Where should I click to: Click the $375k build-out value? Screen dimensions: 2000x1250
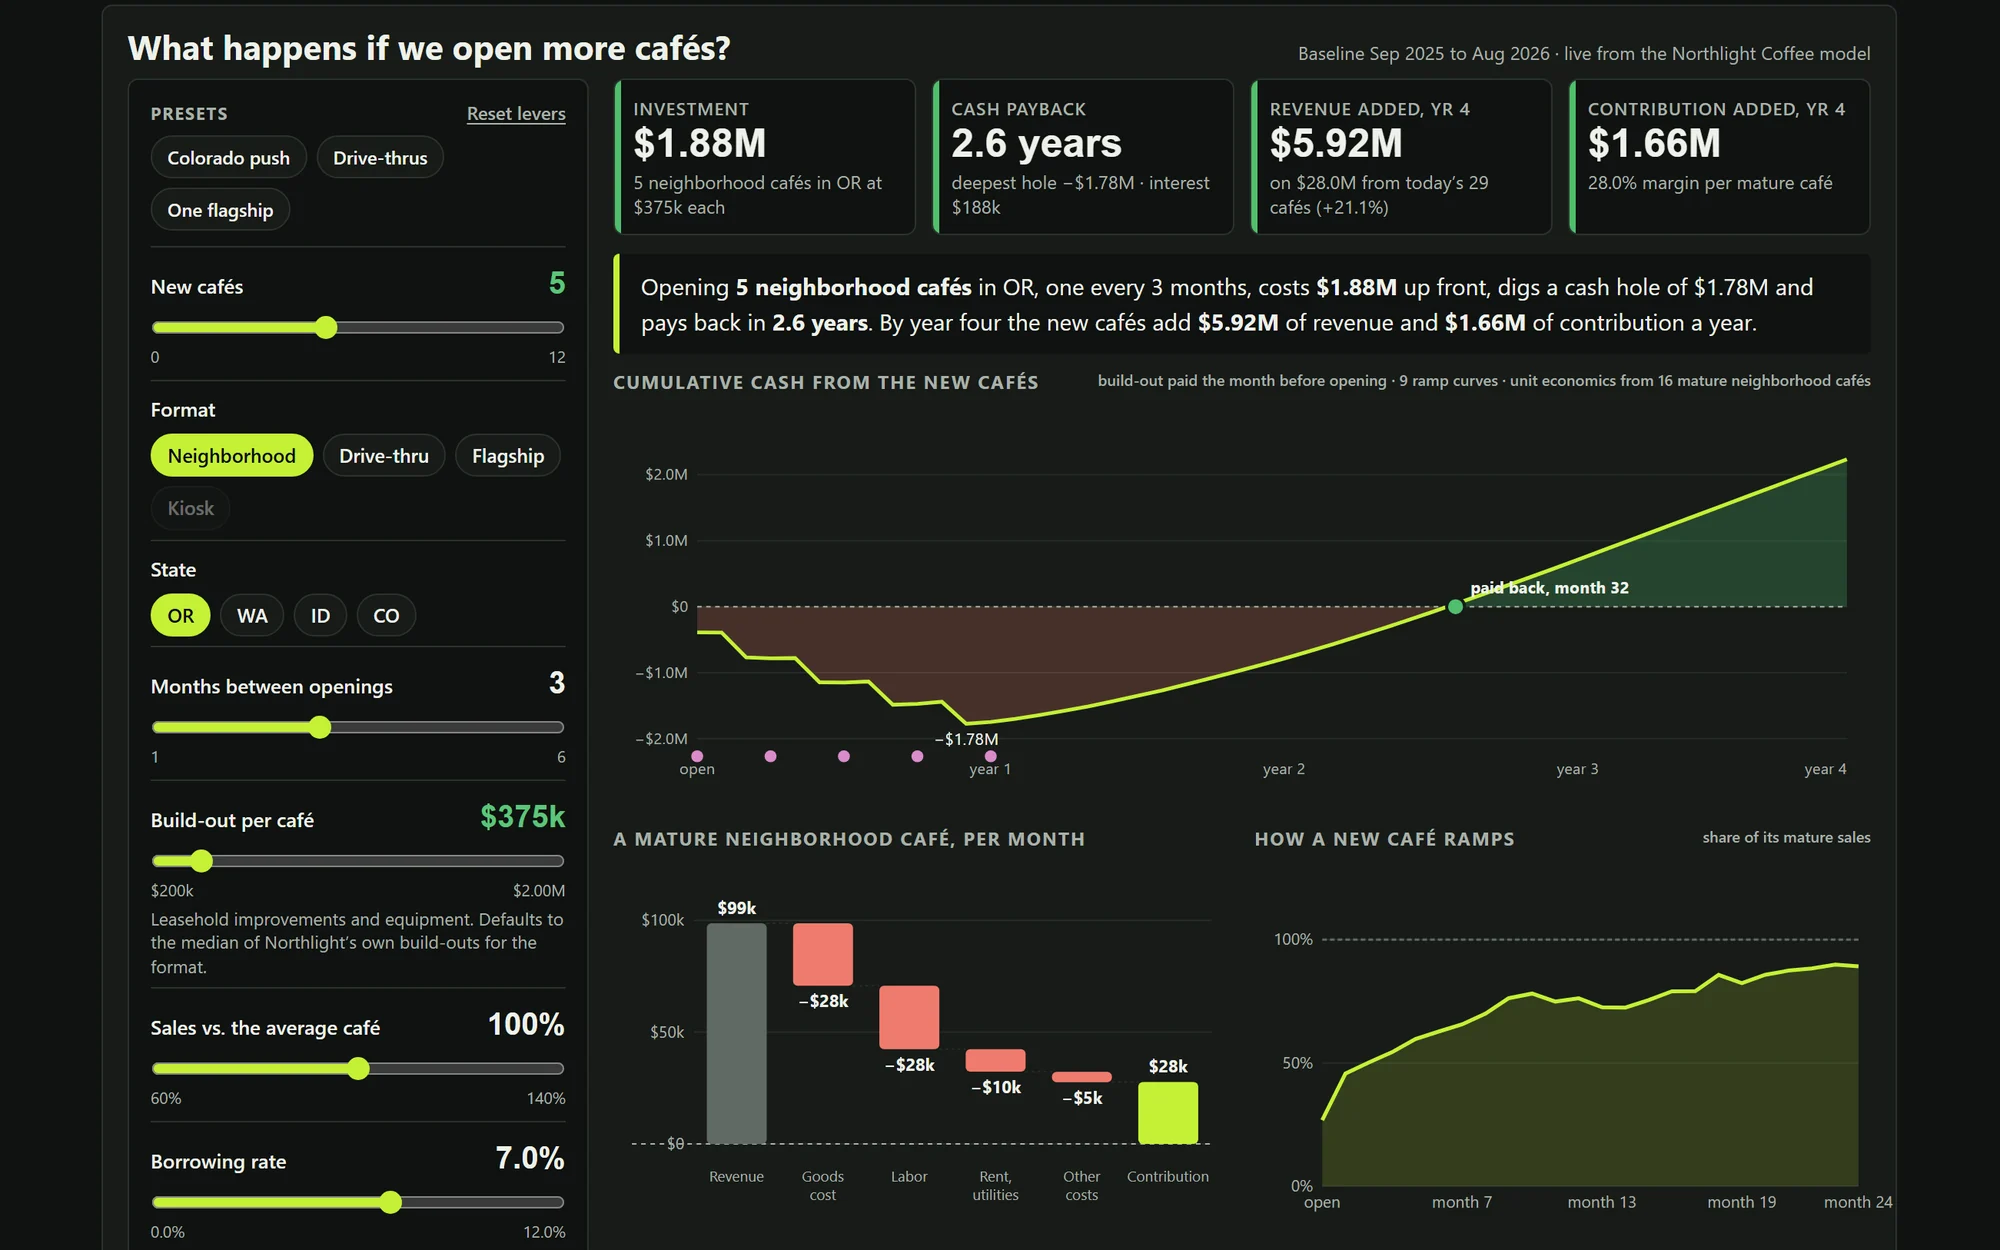tap(522, 817)
